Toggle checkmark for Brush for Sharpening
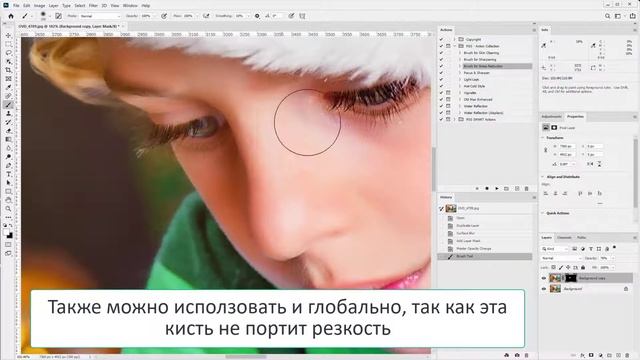This screenshot has height=360, width=640. (x=441, y=60)
